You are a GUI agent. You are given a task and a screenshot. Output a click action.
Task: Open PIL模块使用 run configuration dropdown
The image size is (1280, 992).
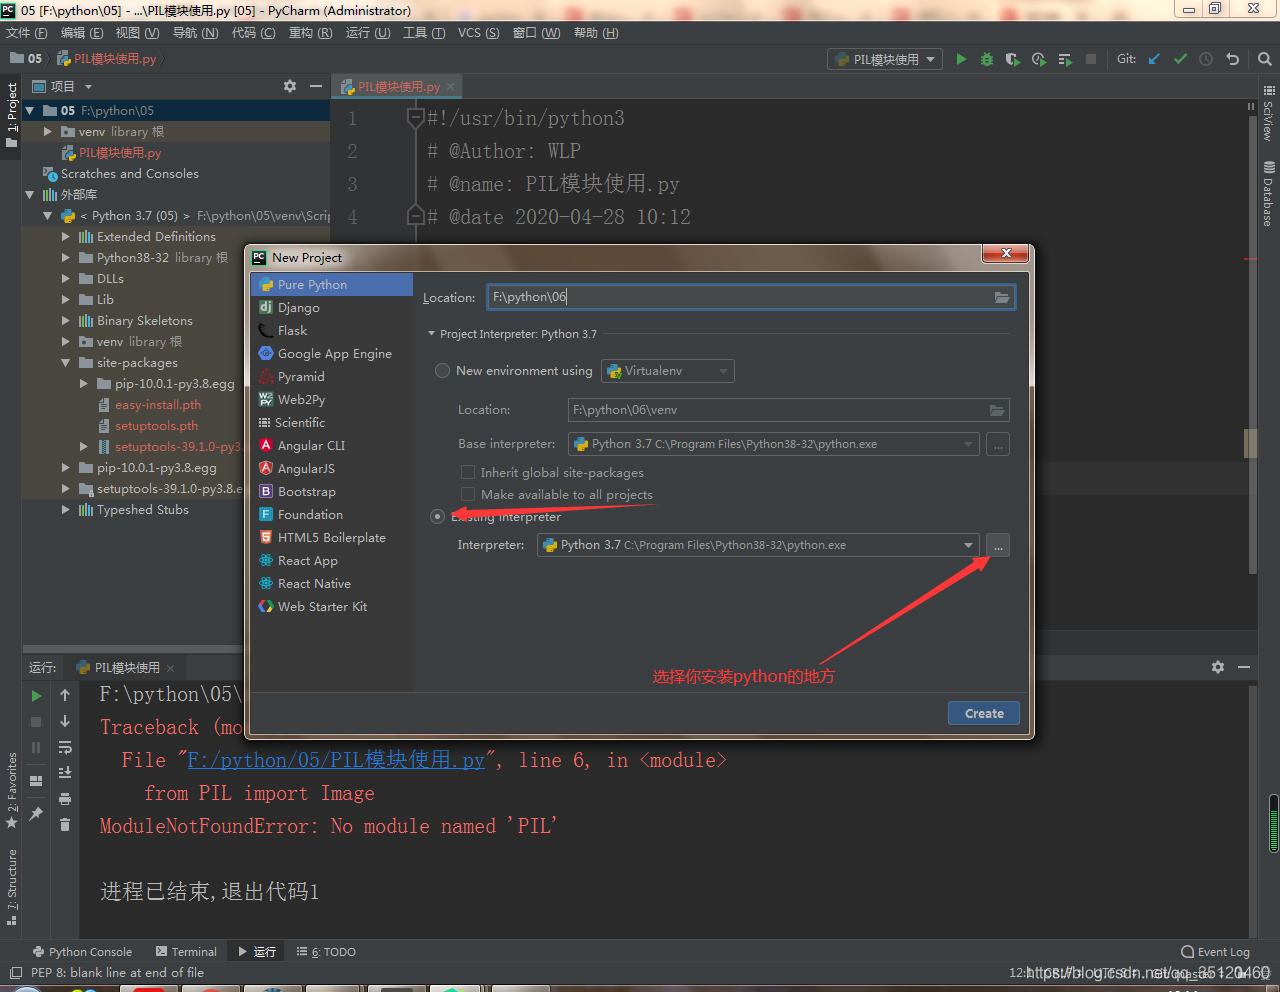[x=885, y=59]
